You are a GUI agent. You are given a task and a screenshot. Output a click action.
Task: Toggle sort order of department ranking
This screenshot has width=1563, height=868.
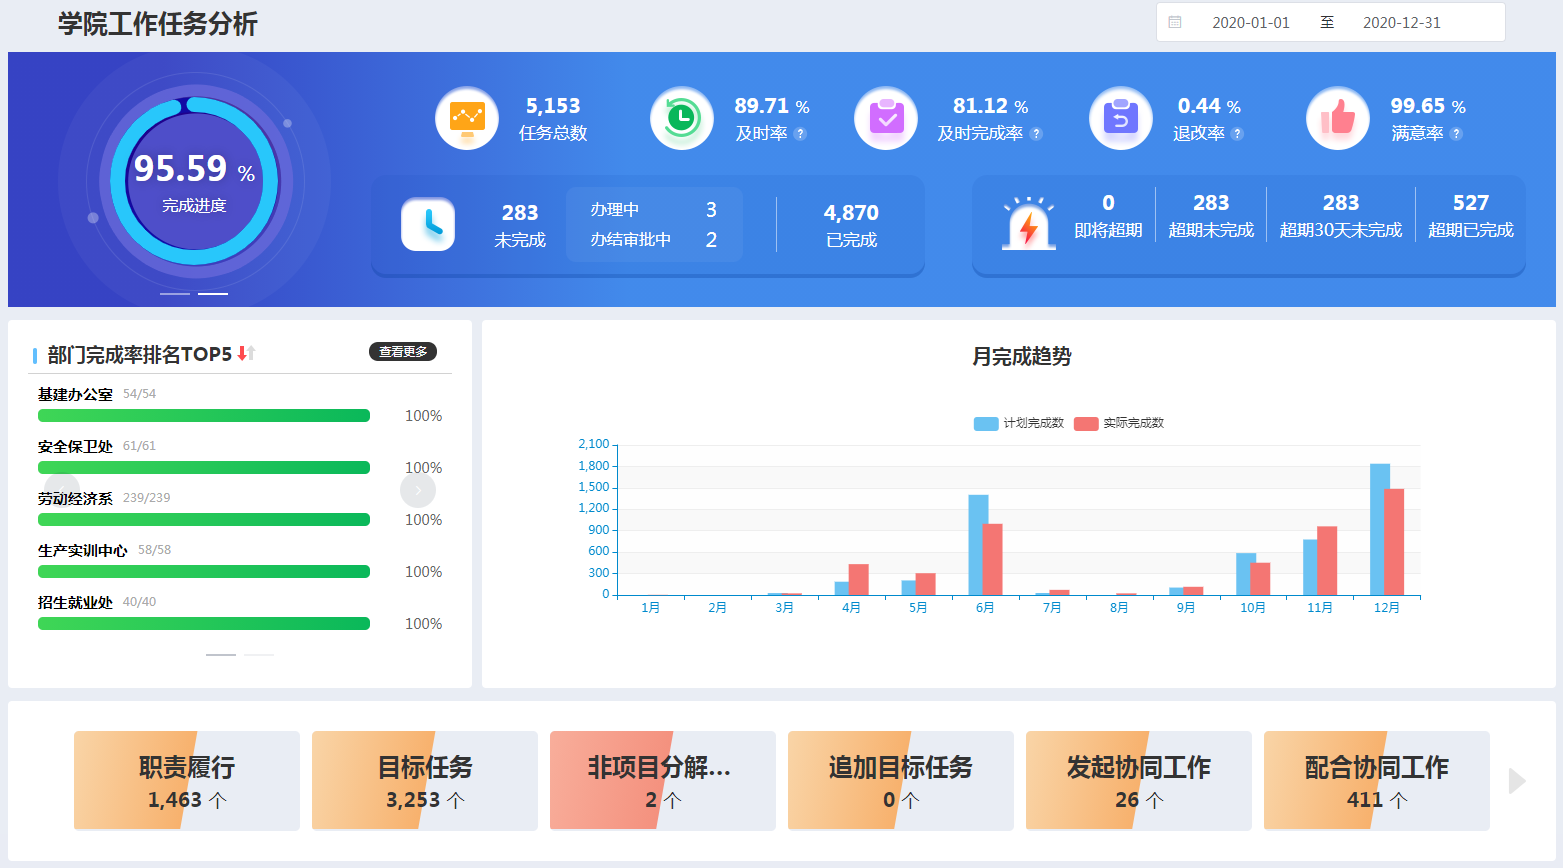pos(246,353)
